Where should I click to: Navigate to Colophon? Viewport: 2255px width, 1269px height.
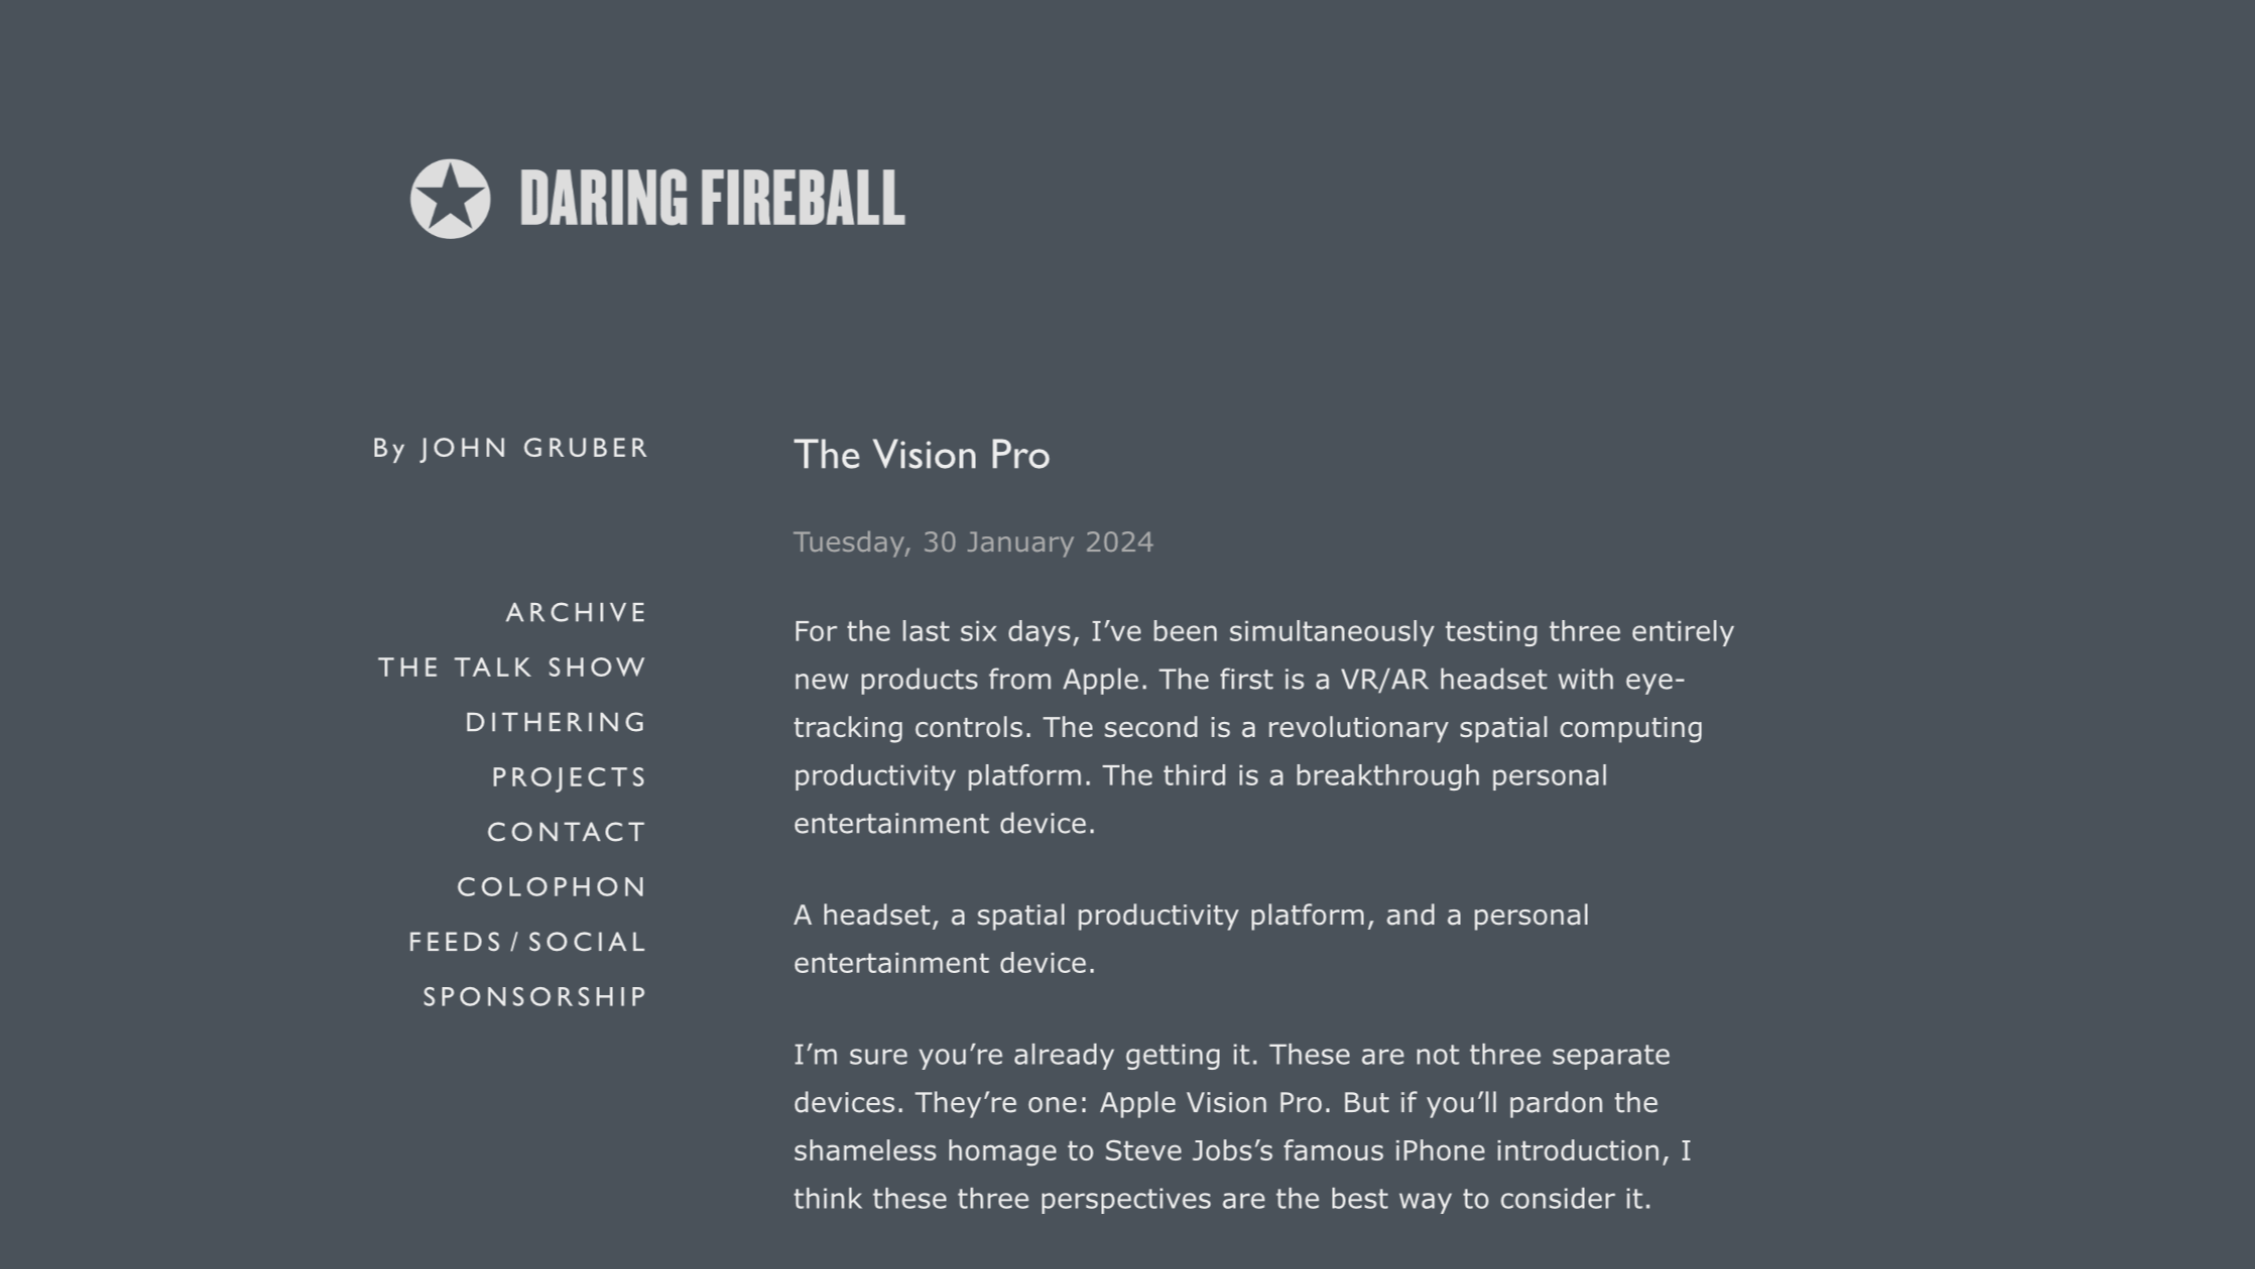pos(552,887)
